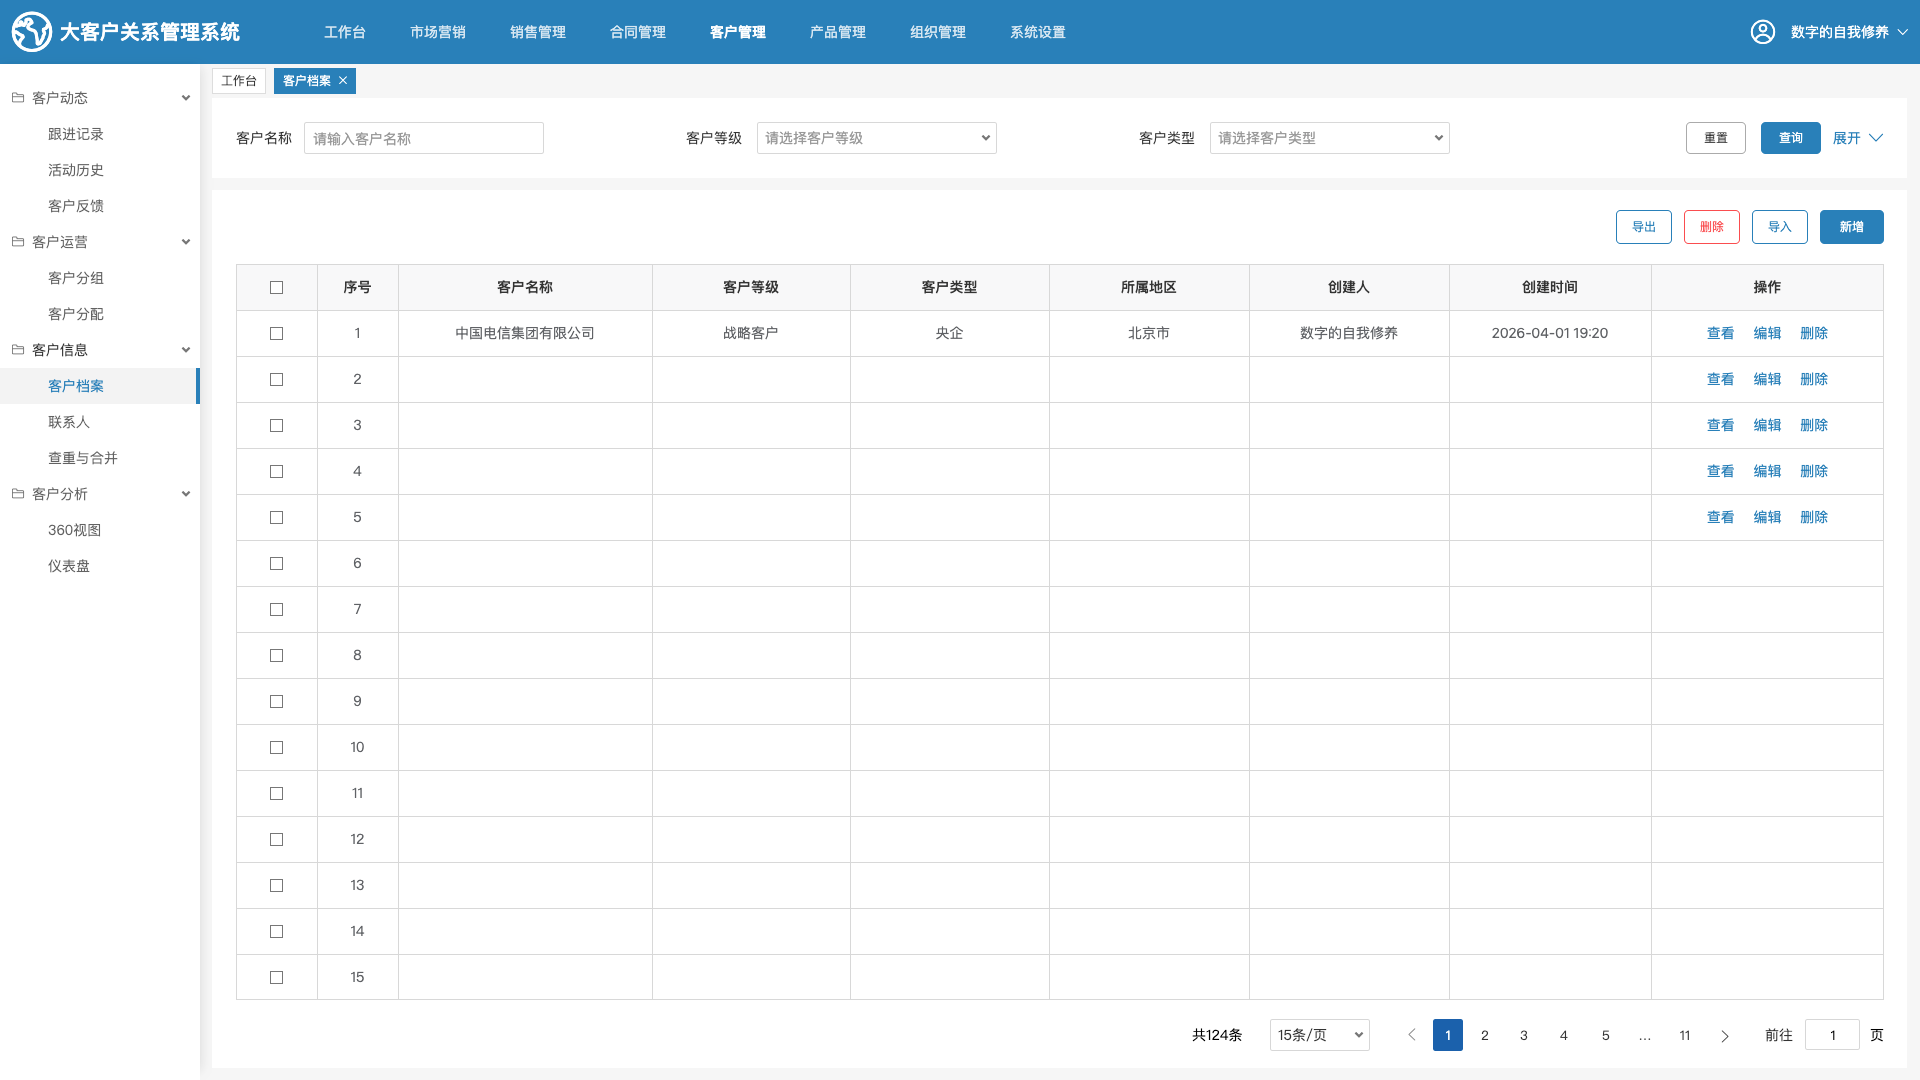Viewport: 1920px width, 1080px height.
Task: Click 编辑 link for row 1
Action: click(1767, 334)
